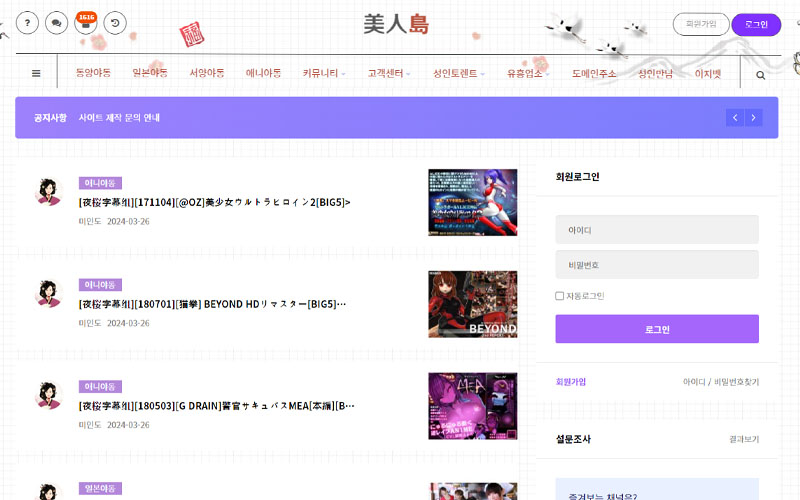The image size is (800, 500).
Task: Click avatar beside BEYOND HD post
Action: coord(48,293)
